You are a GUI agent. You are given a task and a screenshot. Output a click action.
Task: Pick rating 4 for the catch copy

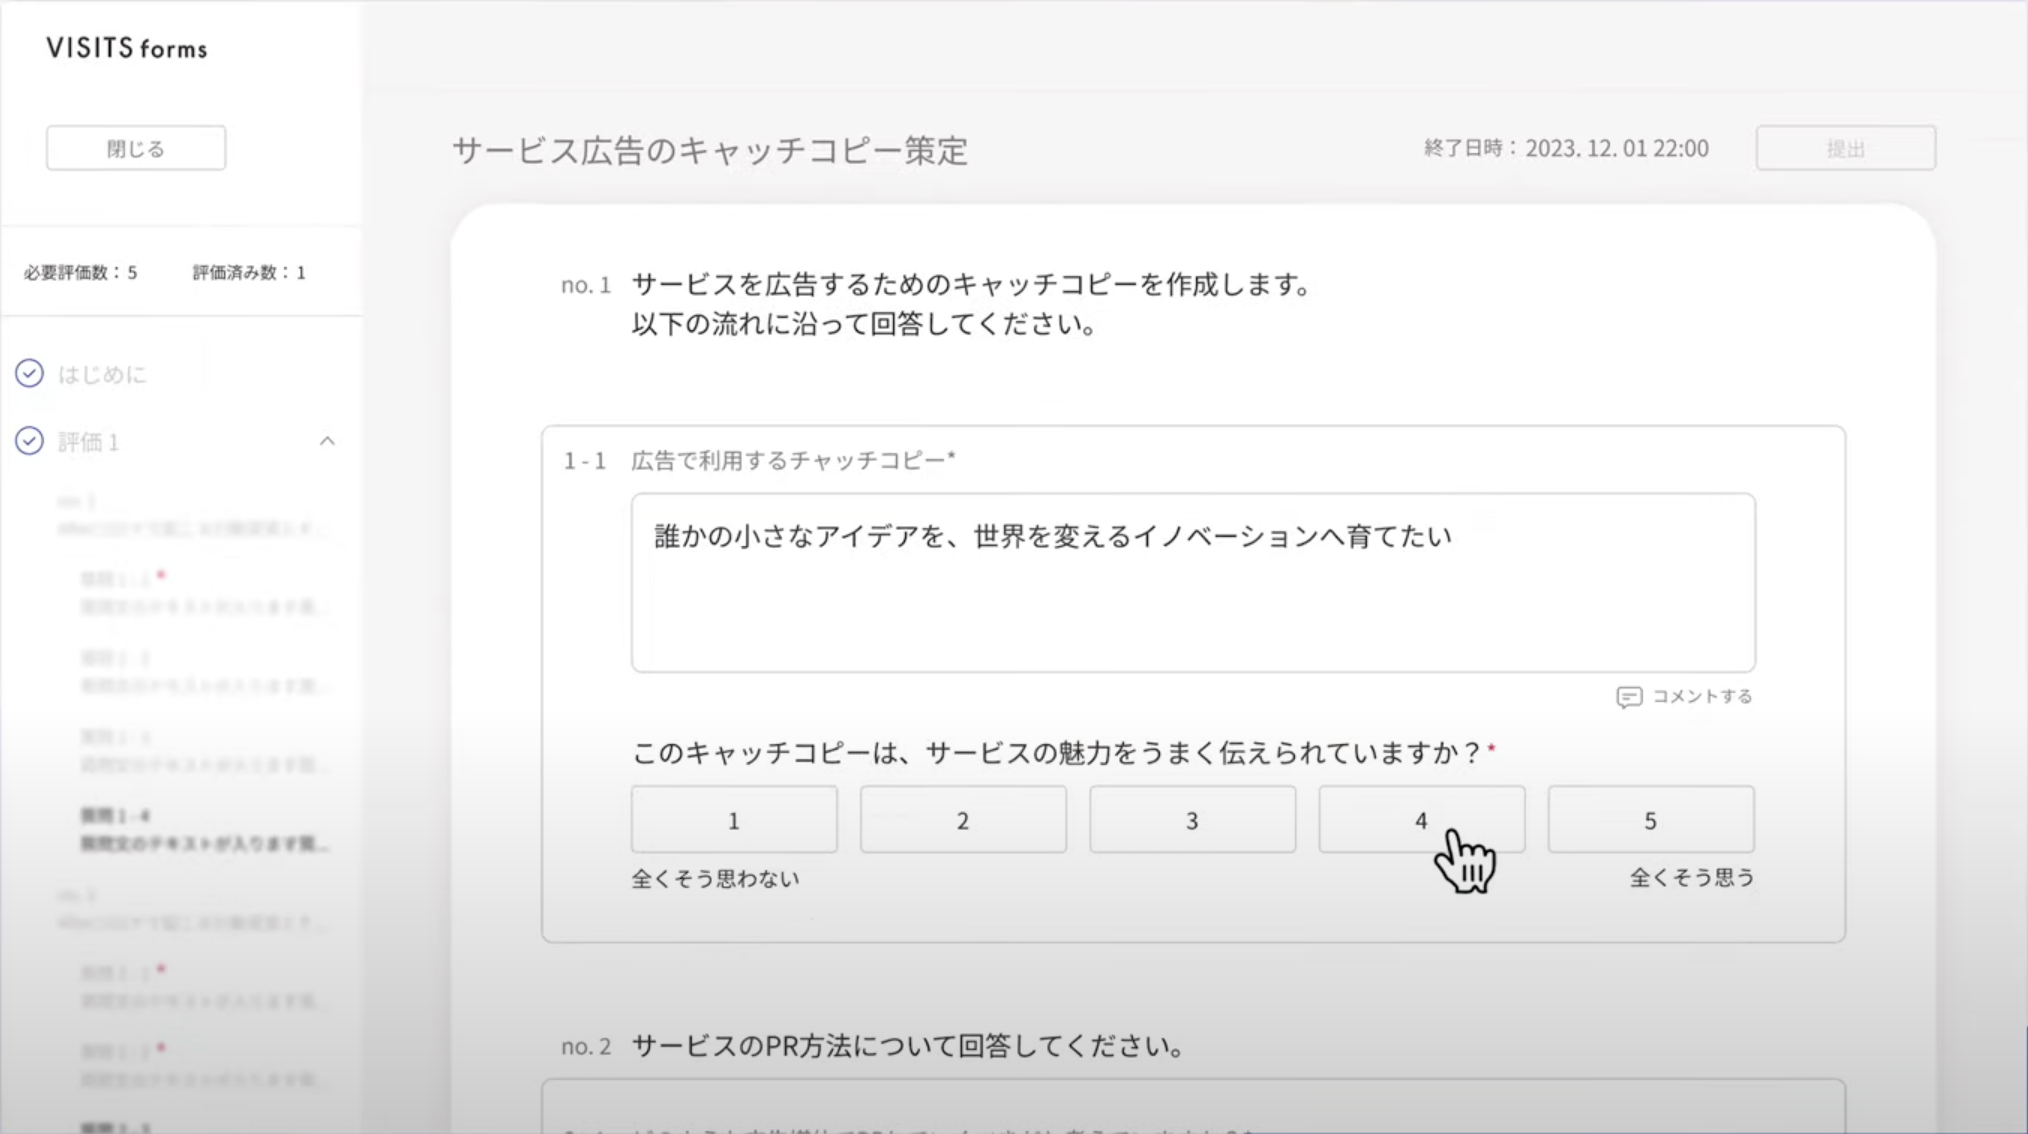[x=1421, y=820]
